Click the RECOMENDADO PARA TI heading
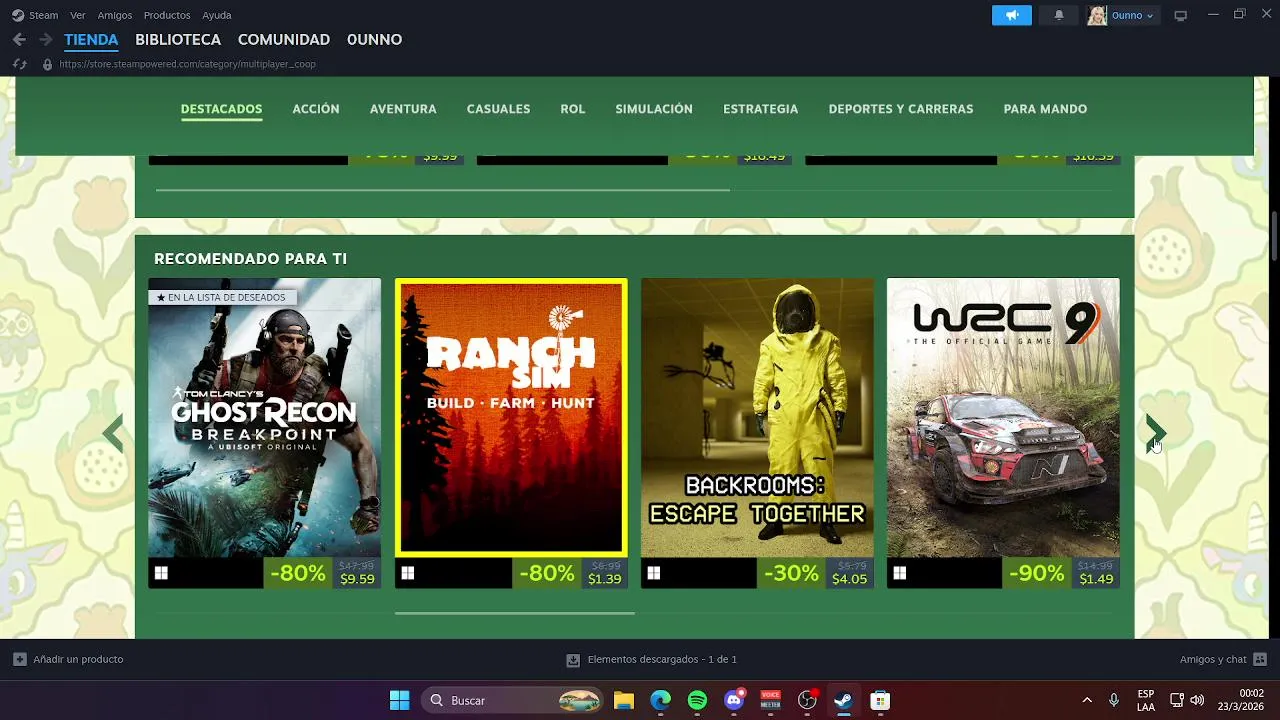Screen dimensions: 1280x720 pos(250,259)
